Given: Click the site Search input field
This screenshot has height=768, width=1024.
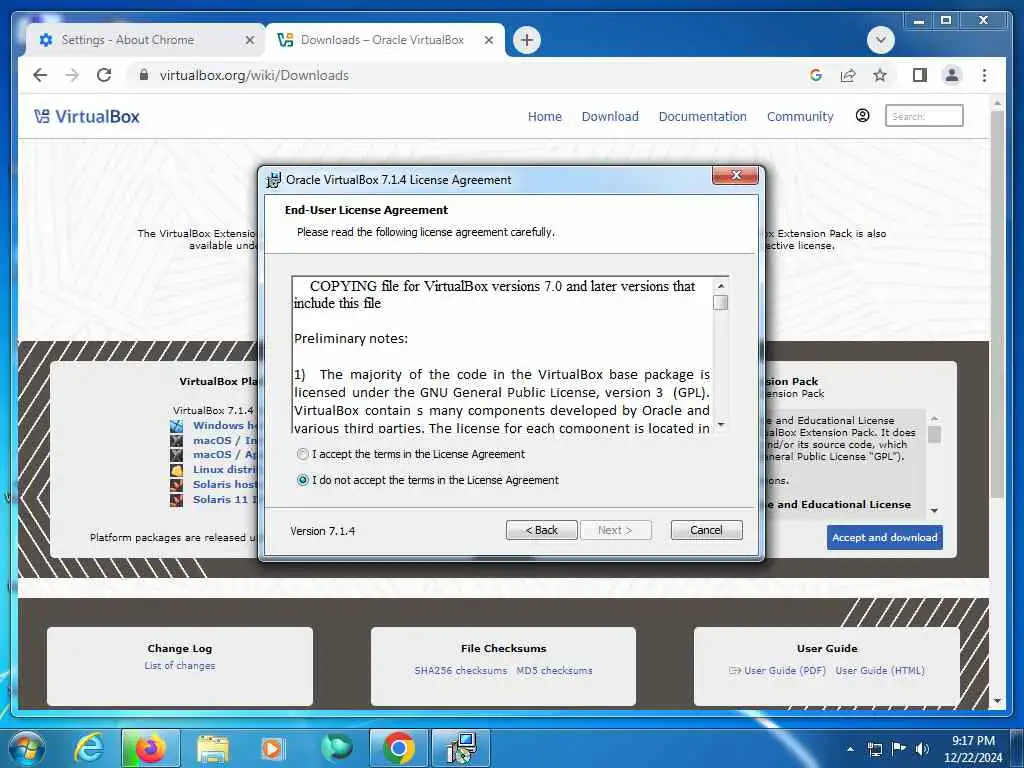Looking at the screenshot, I should (923, 116).
